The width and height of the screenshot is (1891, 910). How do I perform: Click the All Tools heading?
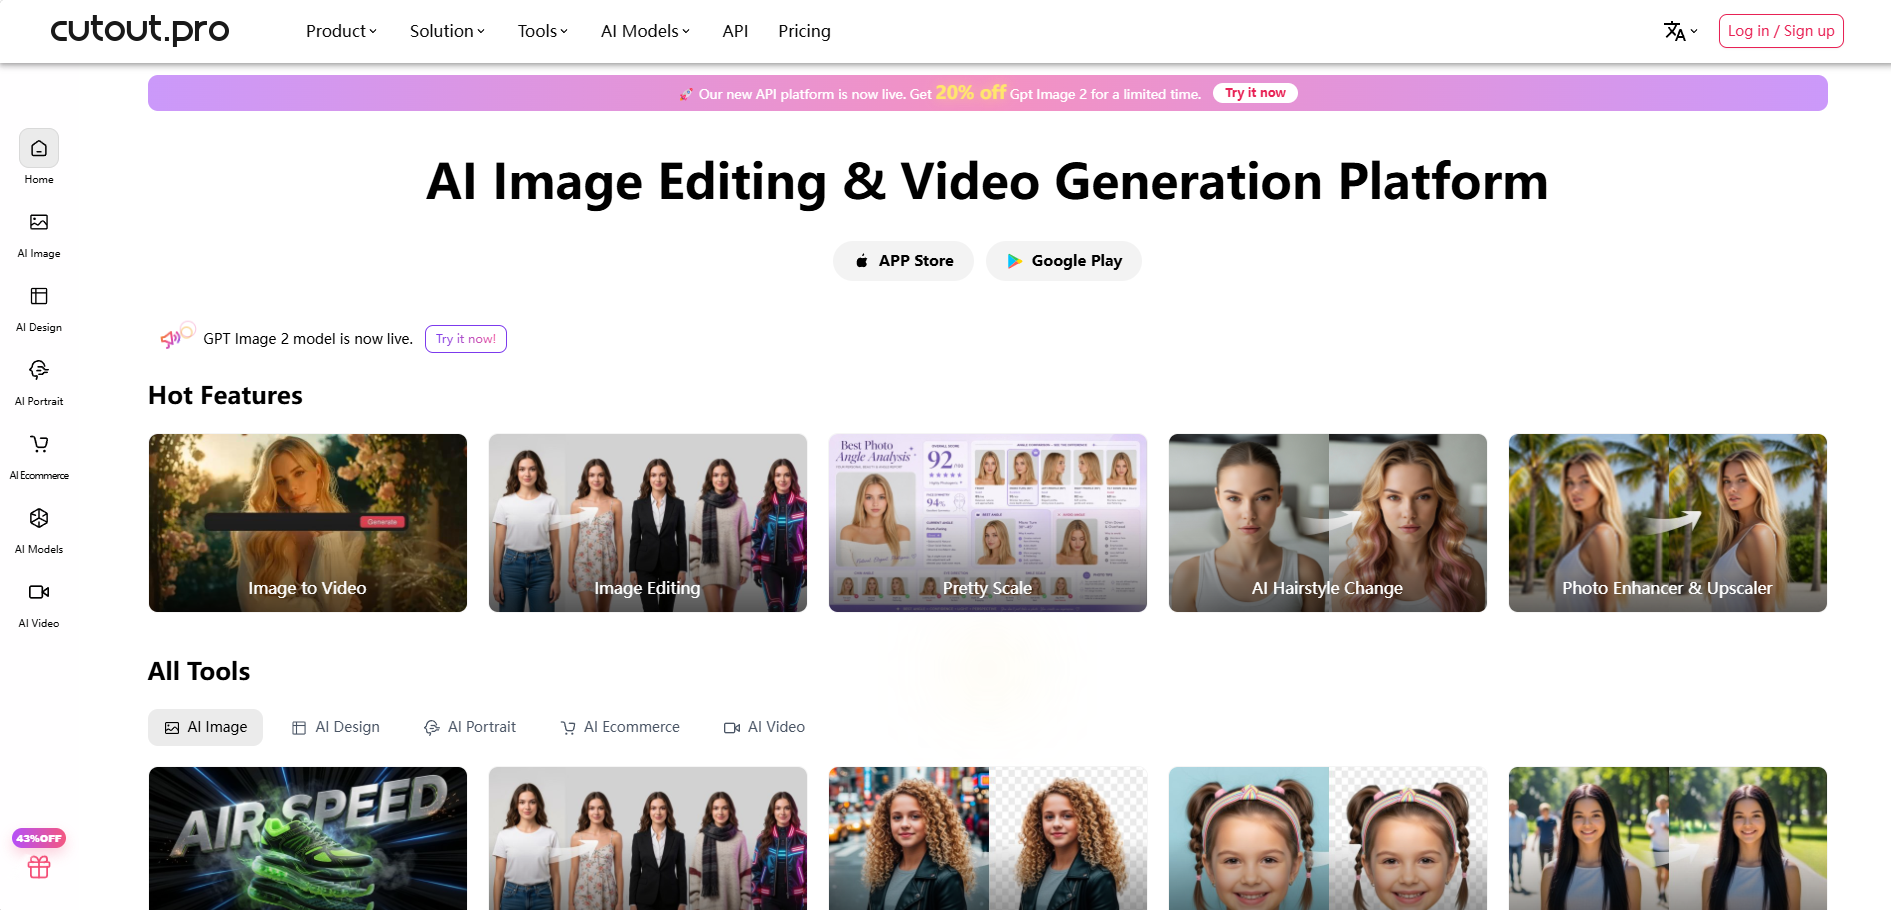199,672
